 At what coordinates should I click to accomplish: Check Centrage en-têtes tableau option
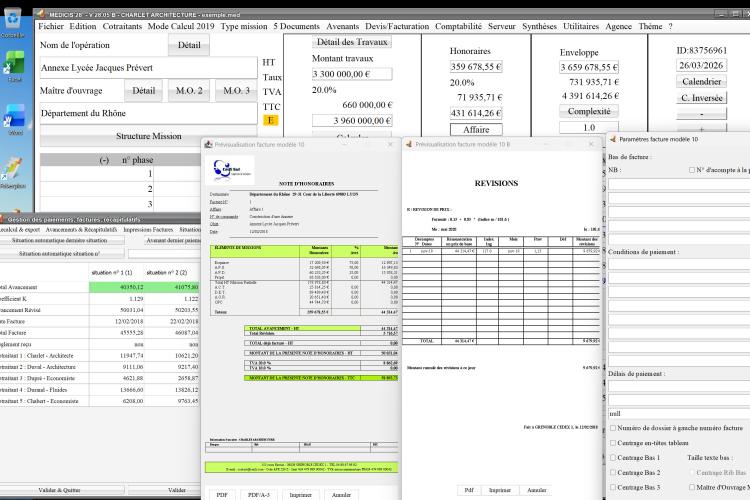coord(613,443)
